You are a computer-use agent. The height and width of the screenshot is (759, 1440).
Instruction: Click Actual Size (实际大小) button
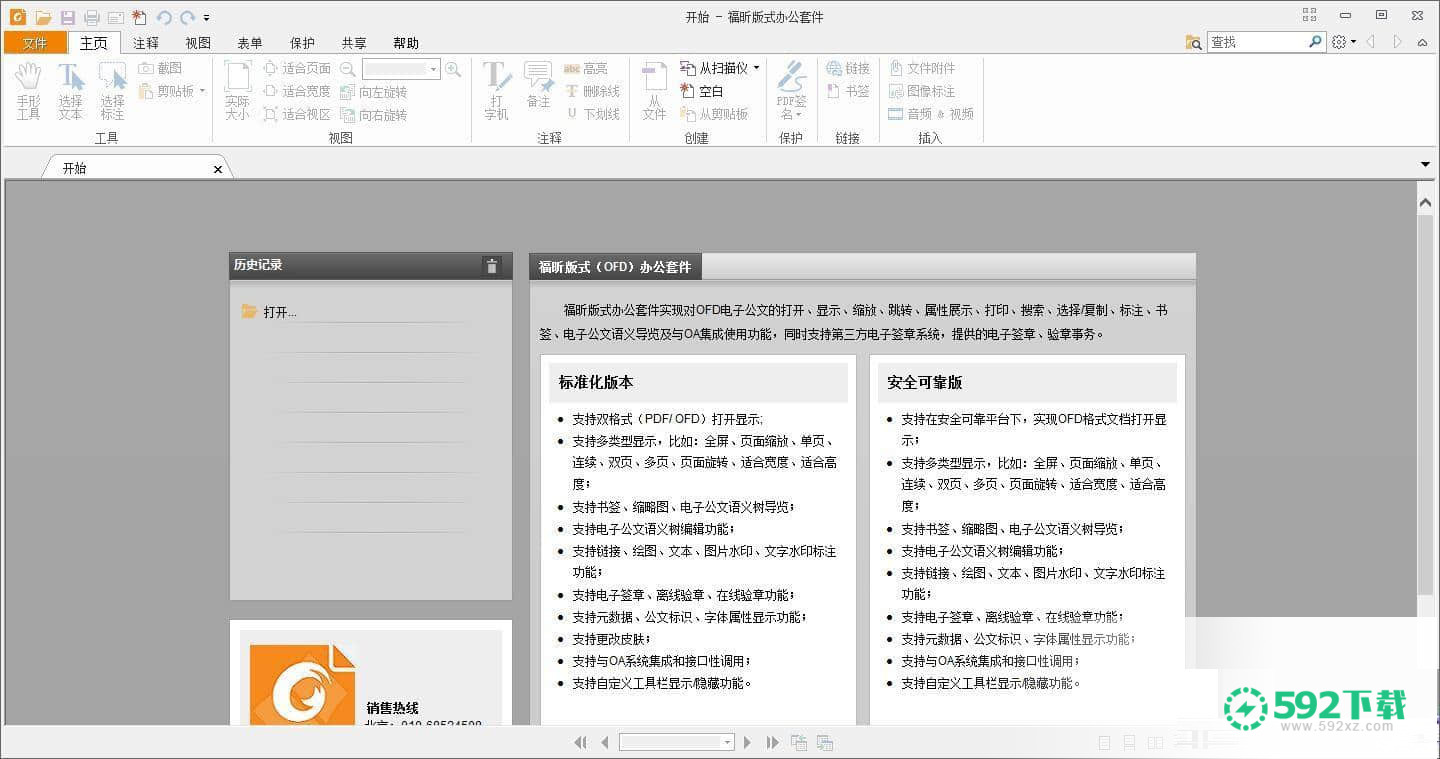tap(237, 91)
